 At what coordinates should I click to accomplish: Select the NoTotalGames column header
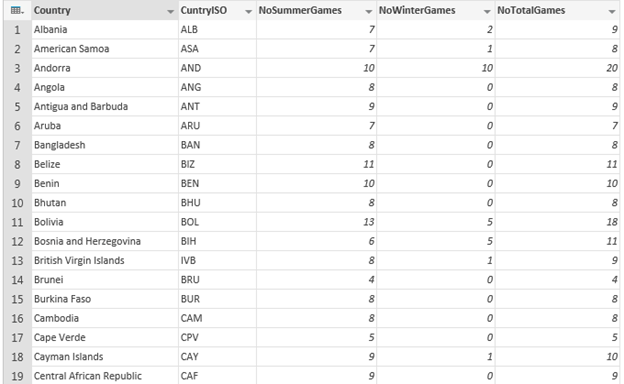(x=557, y=10)
